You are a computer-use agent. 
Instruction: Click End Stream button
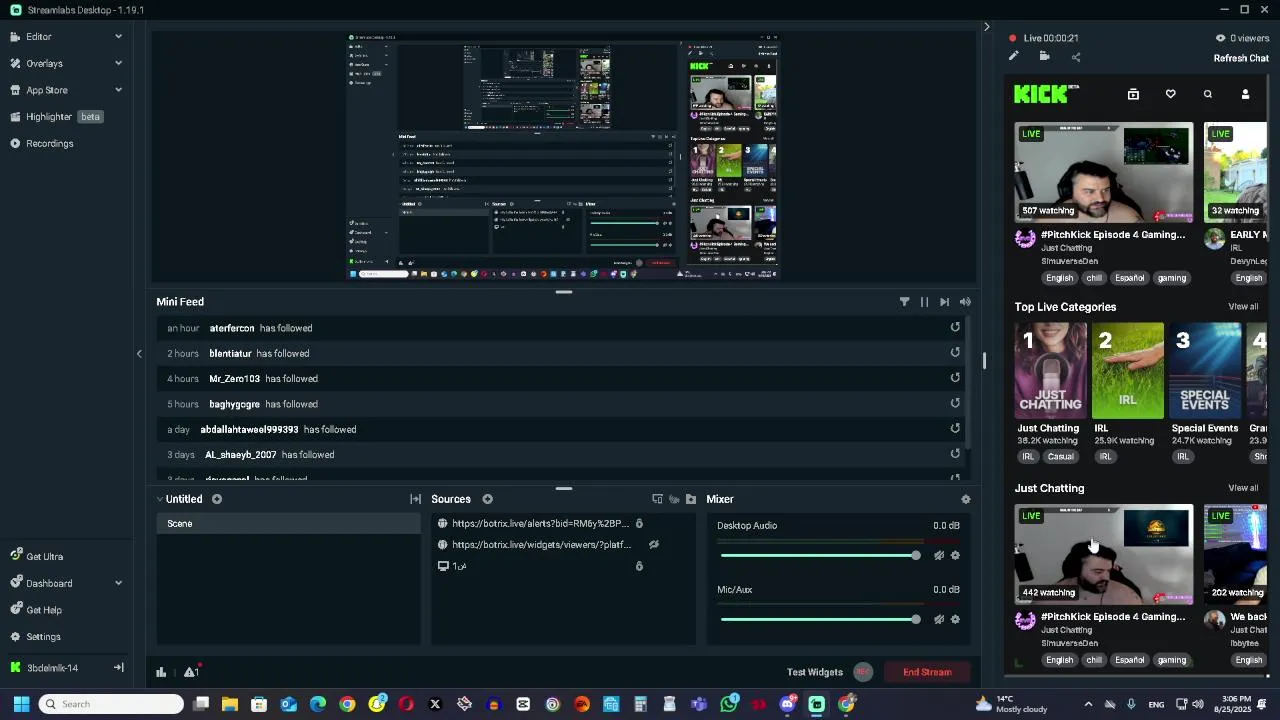point(927,672)
